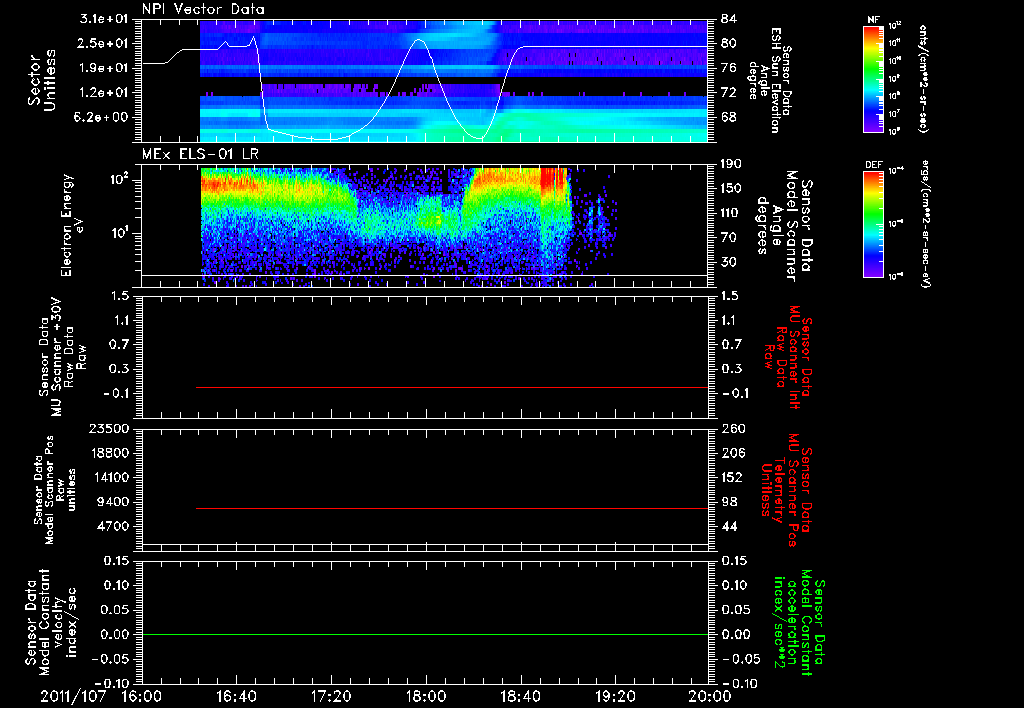This screenshot has height=708, width=1024.
Task: Click the red line in Scanner Pos panel
Action: coord(452,508)
